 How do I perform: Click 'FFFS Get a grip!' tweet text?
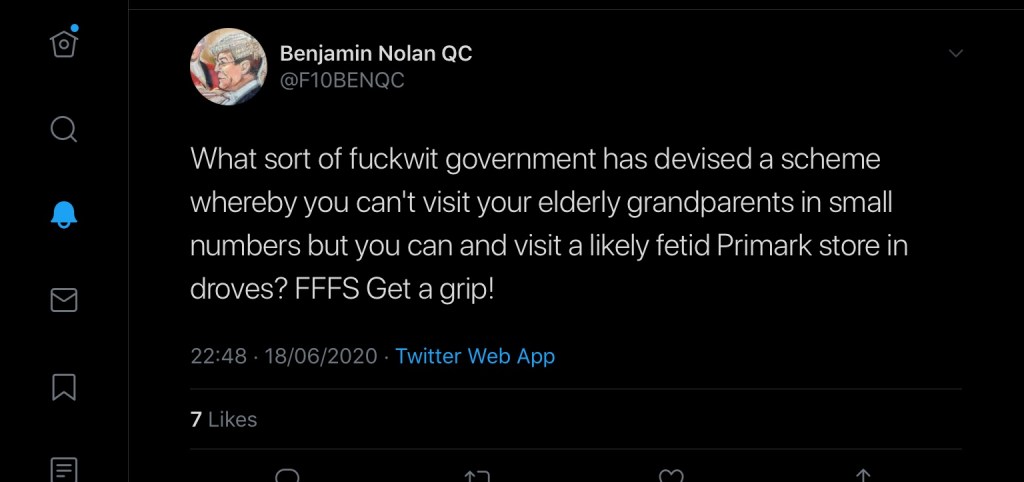[398, 289]
